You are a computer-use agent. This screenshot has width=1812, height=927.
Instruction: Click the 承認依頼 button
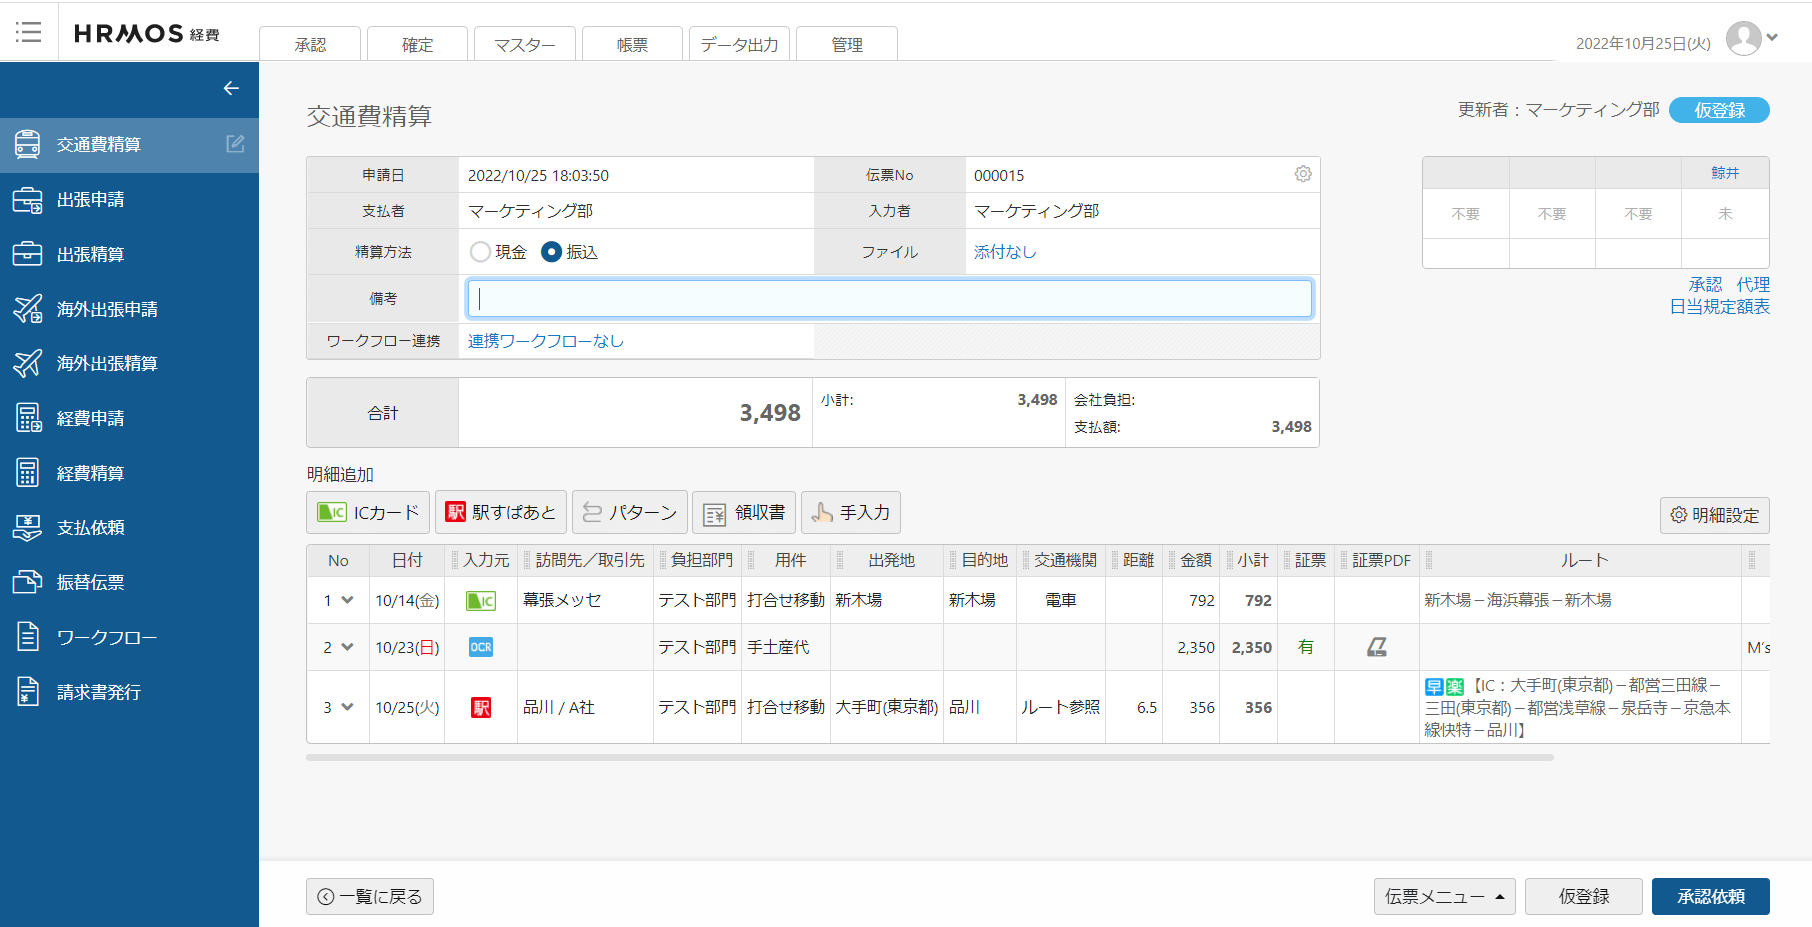click(1710, 896)
